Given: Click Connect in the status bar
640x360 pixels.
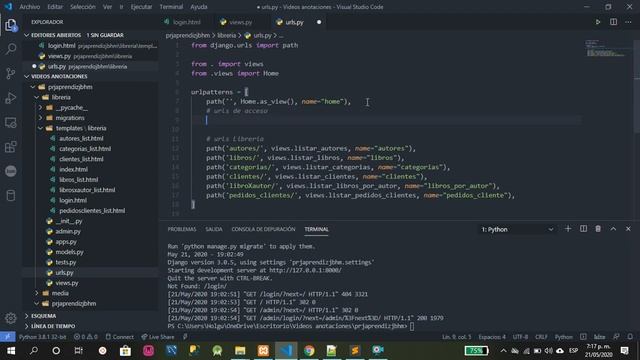Looking at the screenshot, I should (120, 337).
